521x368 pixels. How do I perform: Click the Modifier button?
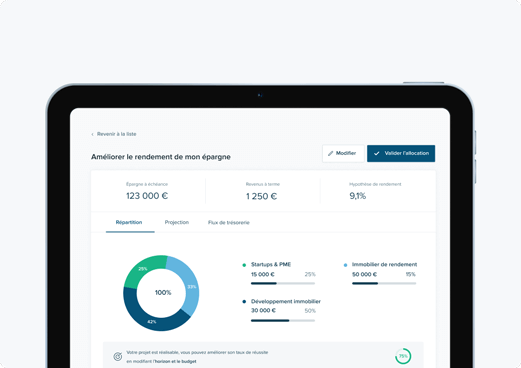[343, 153]
